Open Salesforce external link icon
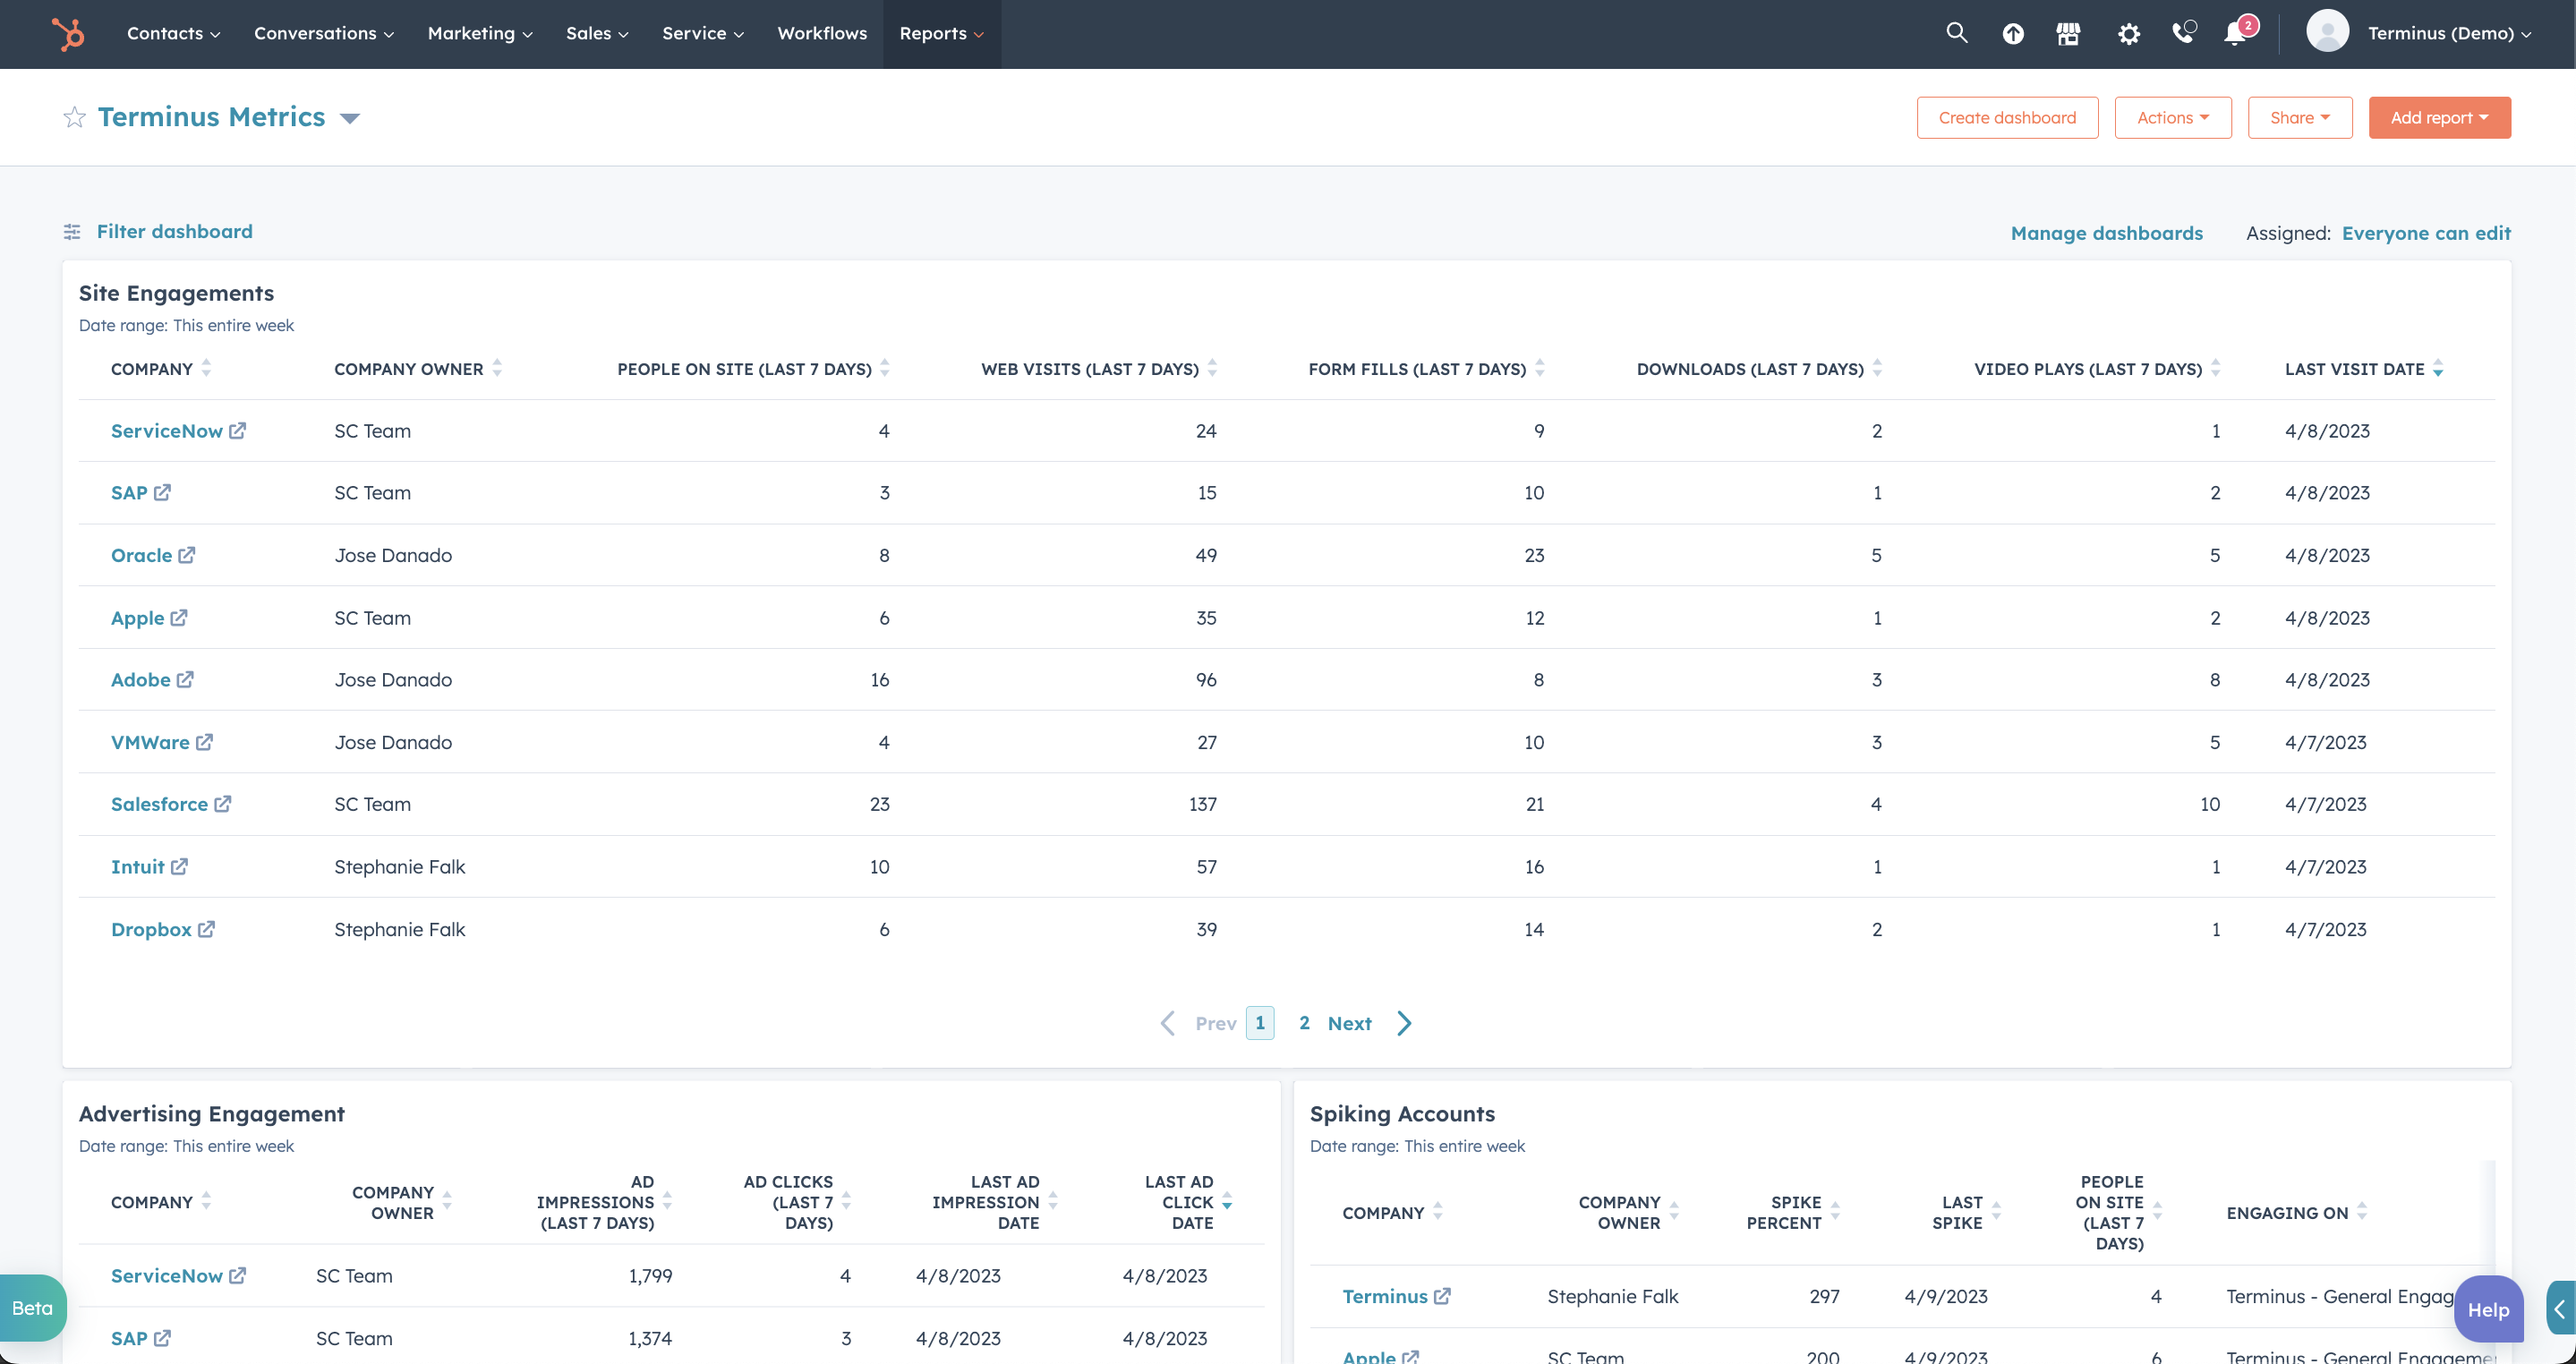The image size is (2576, 1364). click(x=222, y=803)
